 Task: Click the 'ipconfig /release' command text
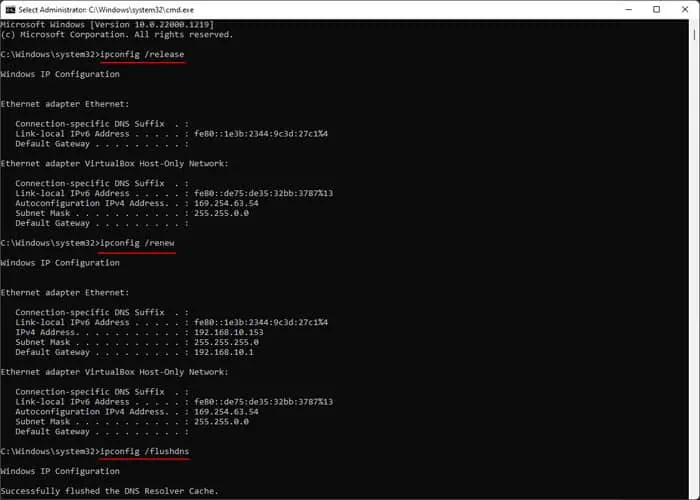point(142,54)
